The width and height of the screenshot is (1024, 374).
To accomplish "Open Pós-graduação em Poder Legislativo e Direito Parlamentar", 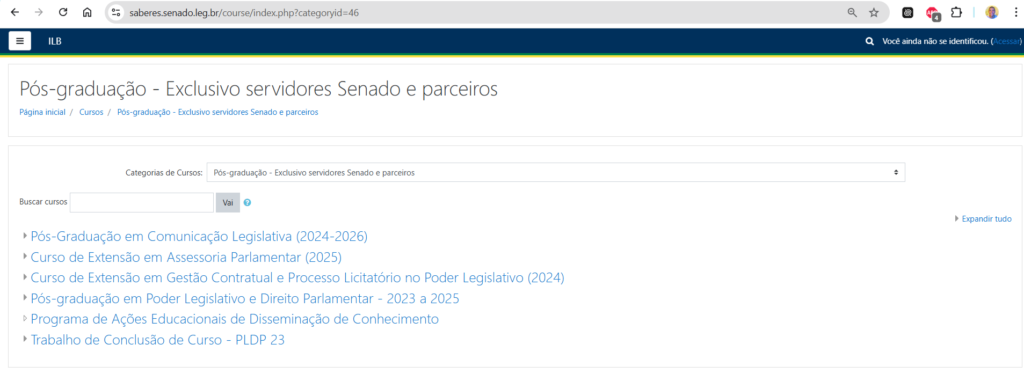I will pyautogui.click(x=245, y=299).
